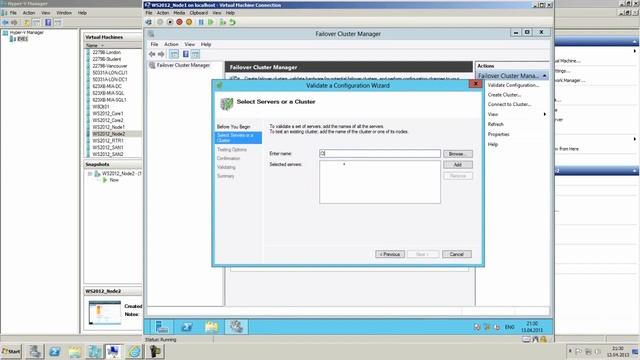Open File Explorer from the guest VM taskbar
640x360 pixels.
click(x=211, y=327)
